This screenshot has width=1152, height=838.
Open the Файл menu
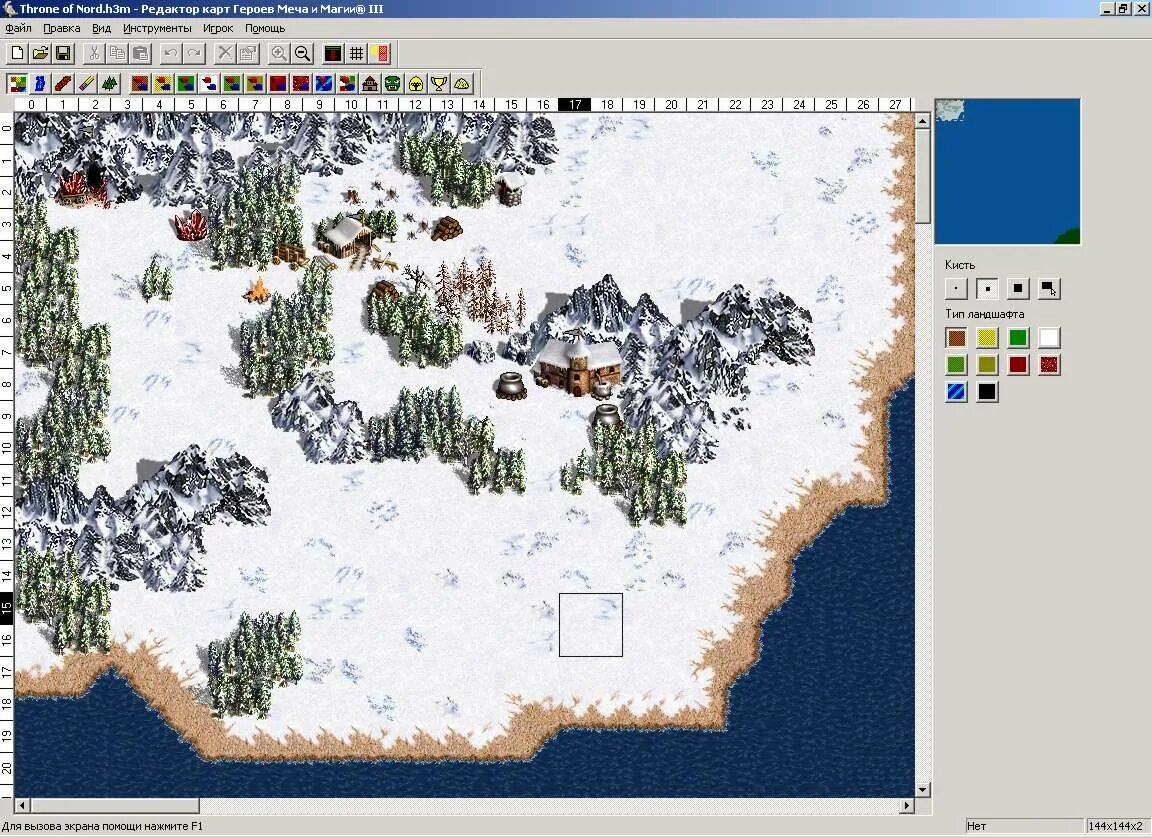pos(18,28)
